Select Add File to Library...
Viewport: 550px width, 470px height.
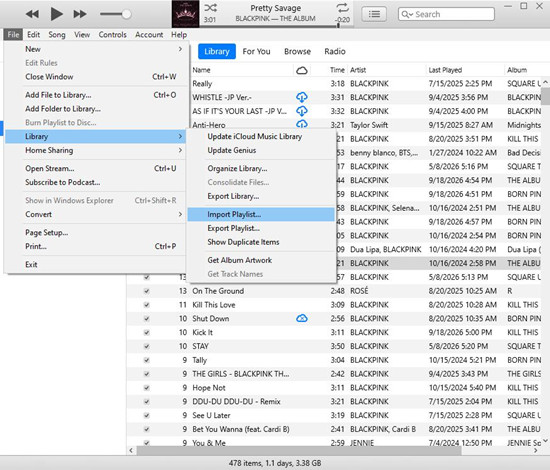95,95
